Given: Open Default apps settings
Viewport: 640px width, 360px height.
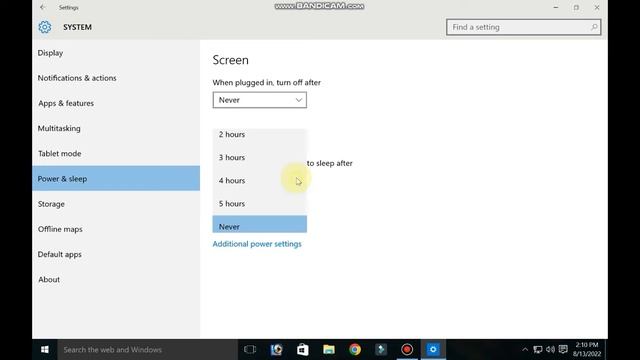Looking at the screenshot, I should 116,254.
